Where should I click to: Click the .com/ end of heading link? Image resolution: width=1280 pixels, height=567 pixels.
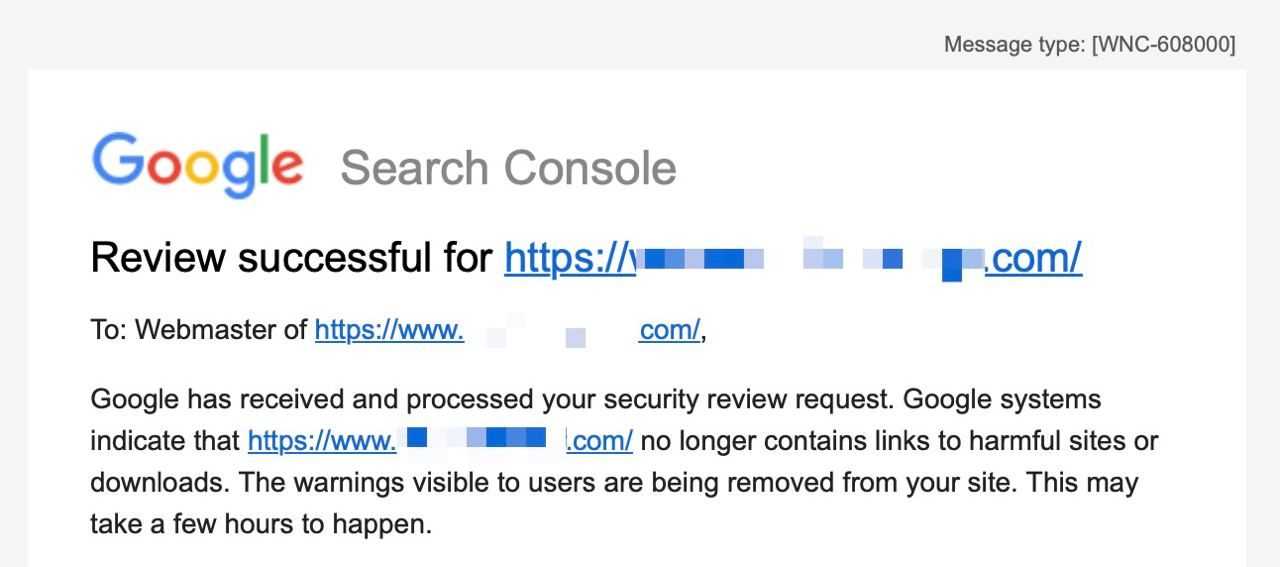pos(1033,258)
